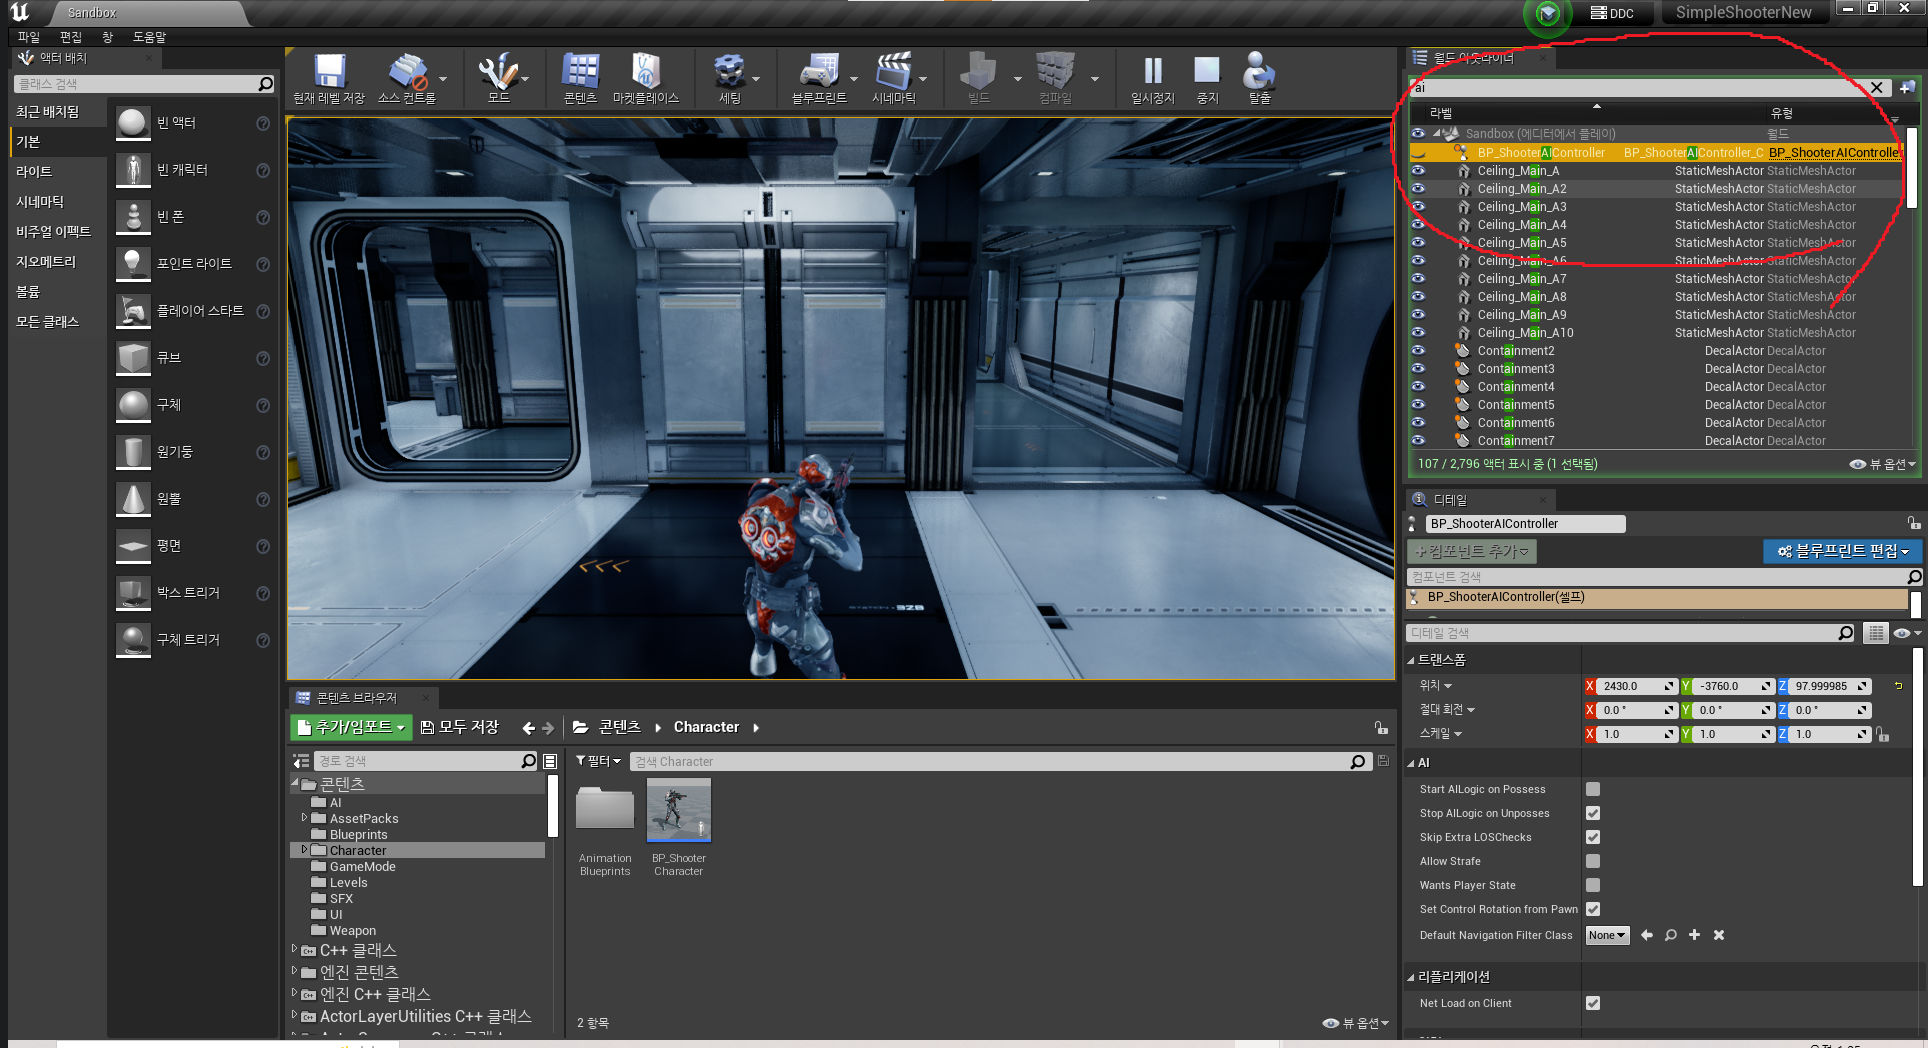1932x1048 pixels.
Task: Click the Eject icon in toolbar
Action: (x=1258, y=71)
